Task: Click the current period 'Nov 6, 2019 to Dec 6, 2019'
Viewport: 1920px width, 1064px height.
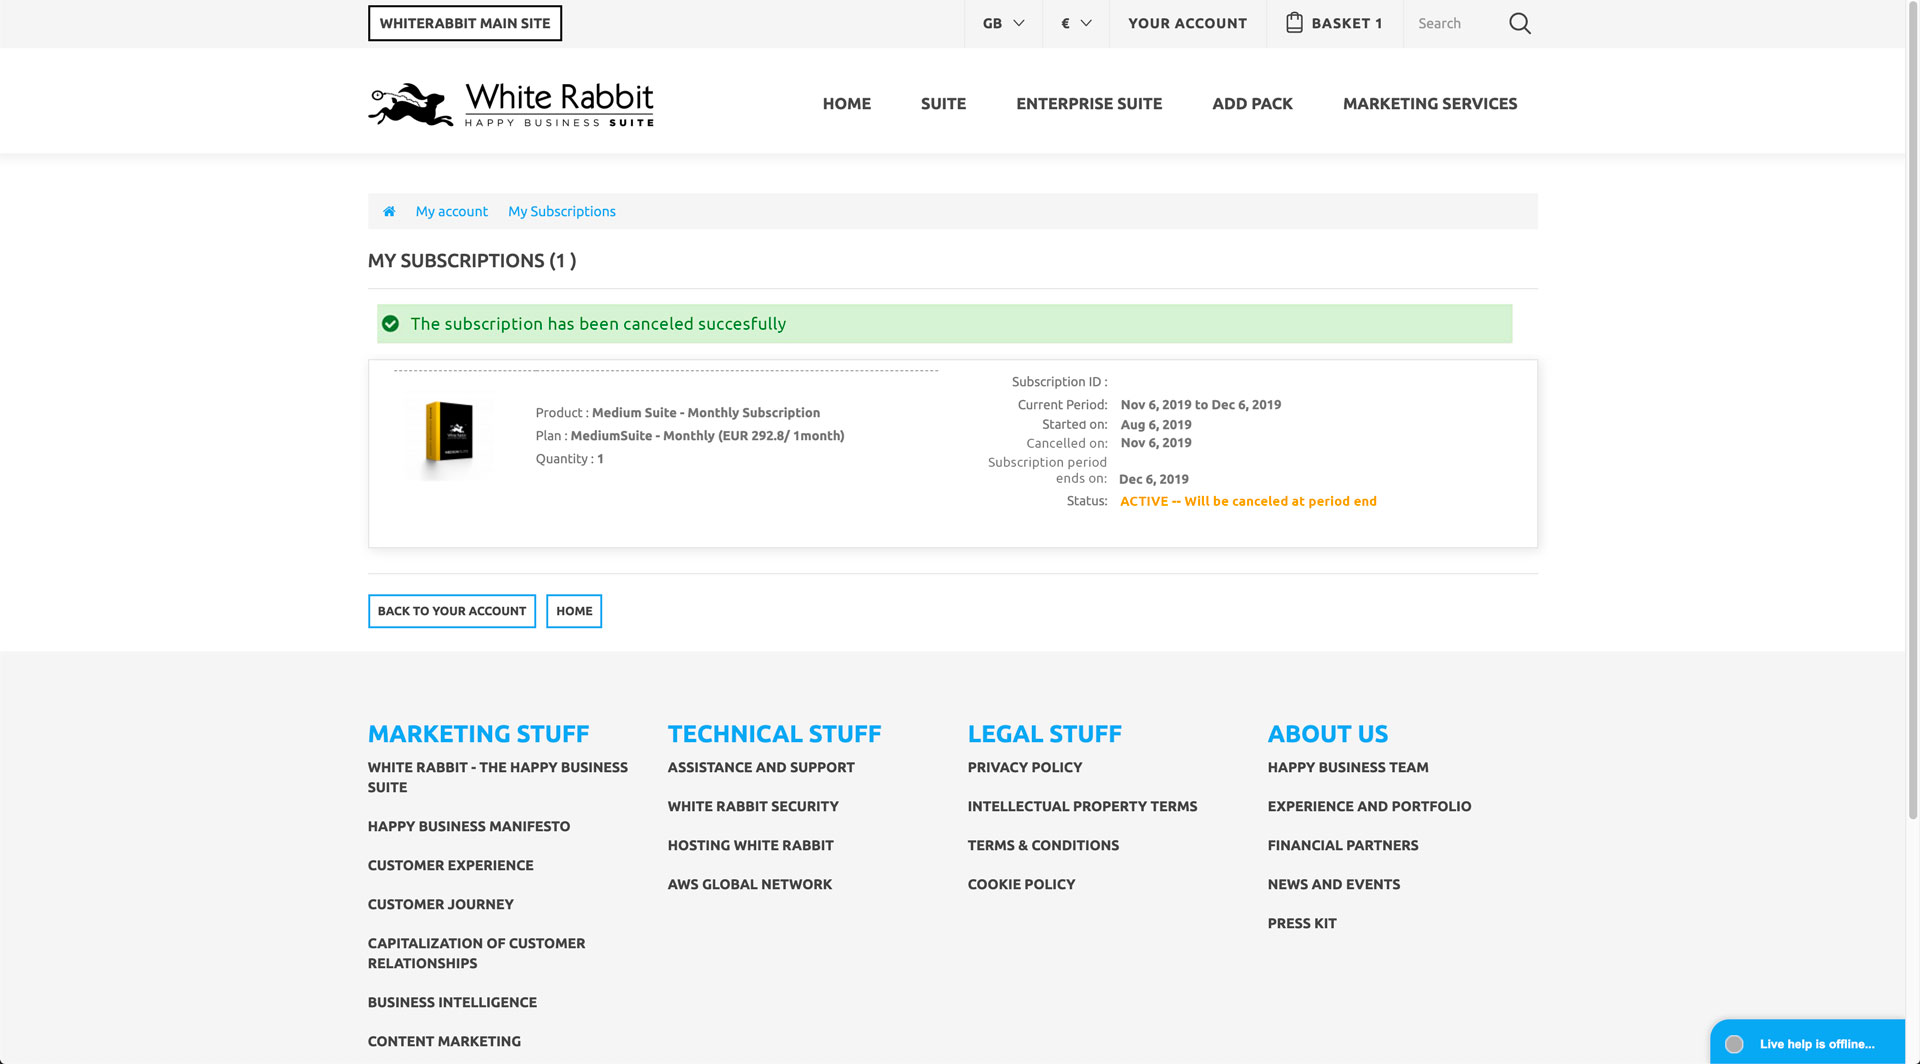Action: (x=1201, y=405)
